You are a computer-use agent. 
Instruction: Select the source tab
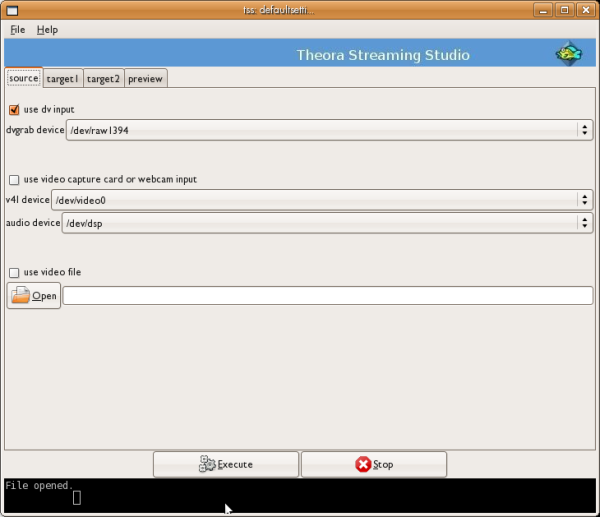[23, 78]
